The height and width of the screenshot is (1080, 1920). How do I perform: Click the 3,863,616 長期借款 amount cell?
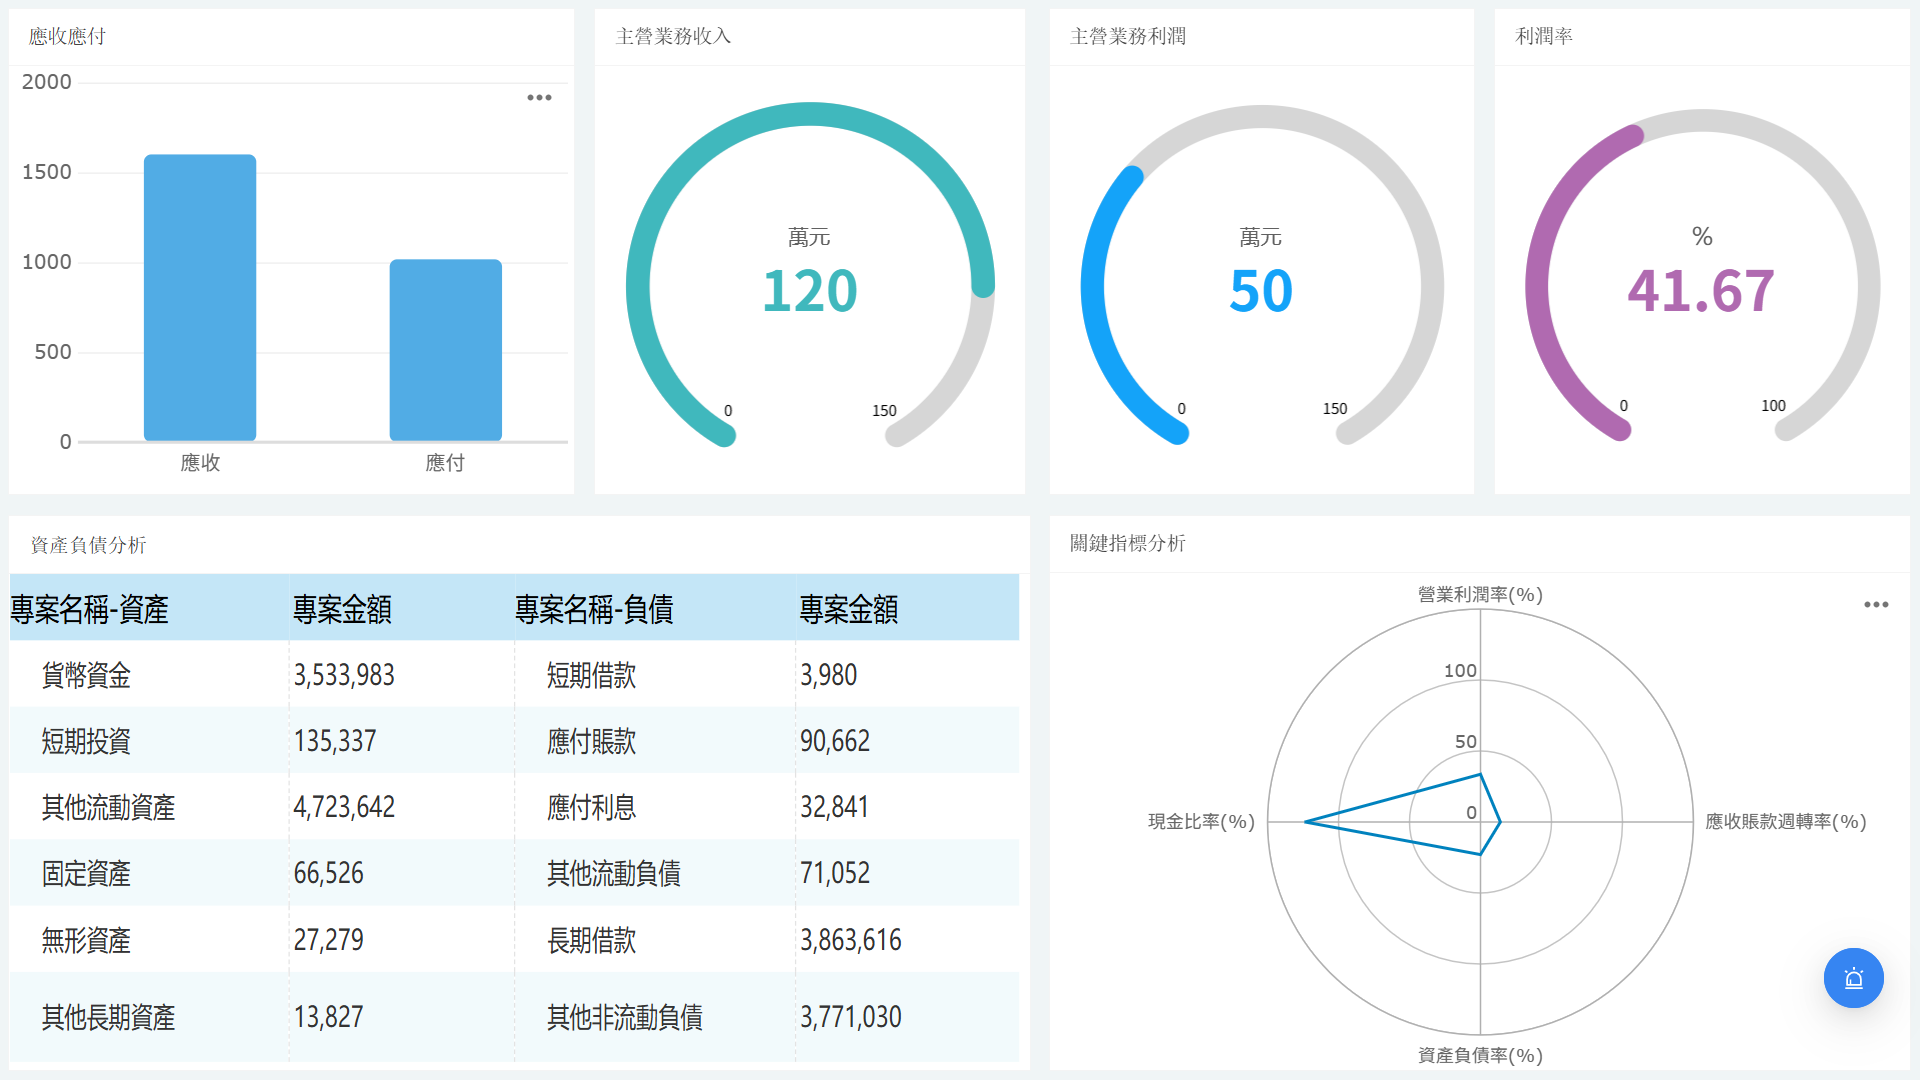click(x=850, y=940)
